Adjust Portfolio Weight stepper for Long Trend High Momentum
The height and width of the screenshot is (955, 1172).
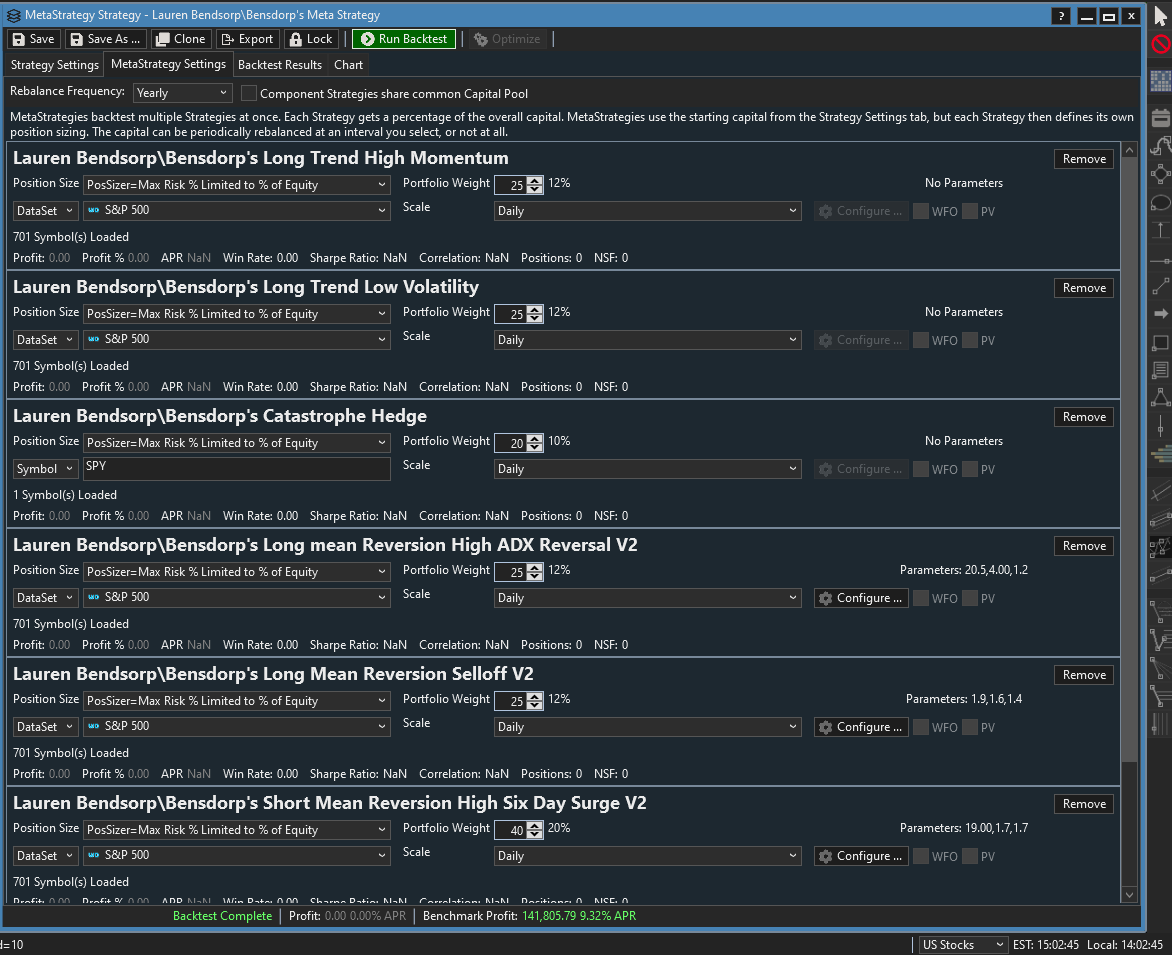[x=534, y=185]
